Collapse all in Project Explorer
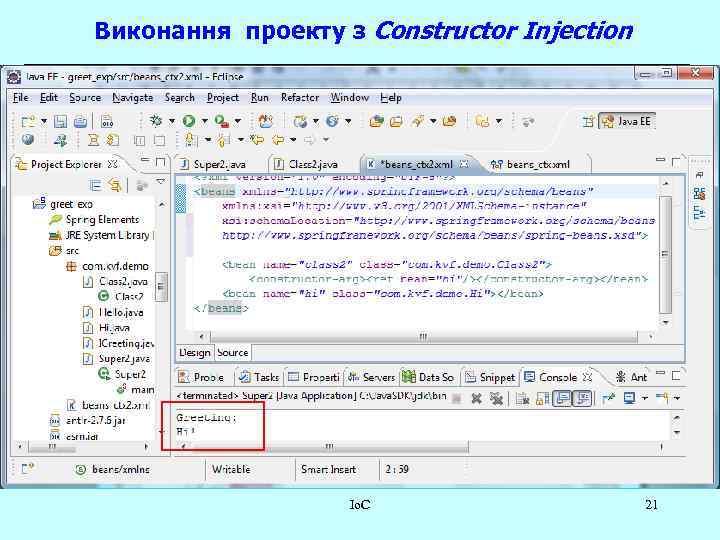 tap(96, 185)
